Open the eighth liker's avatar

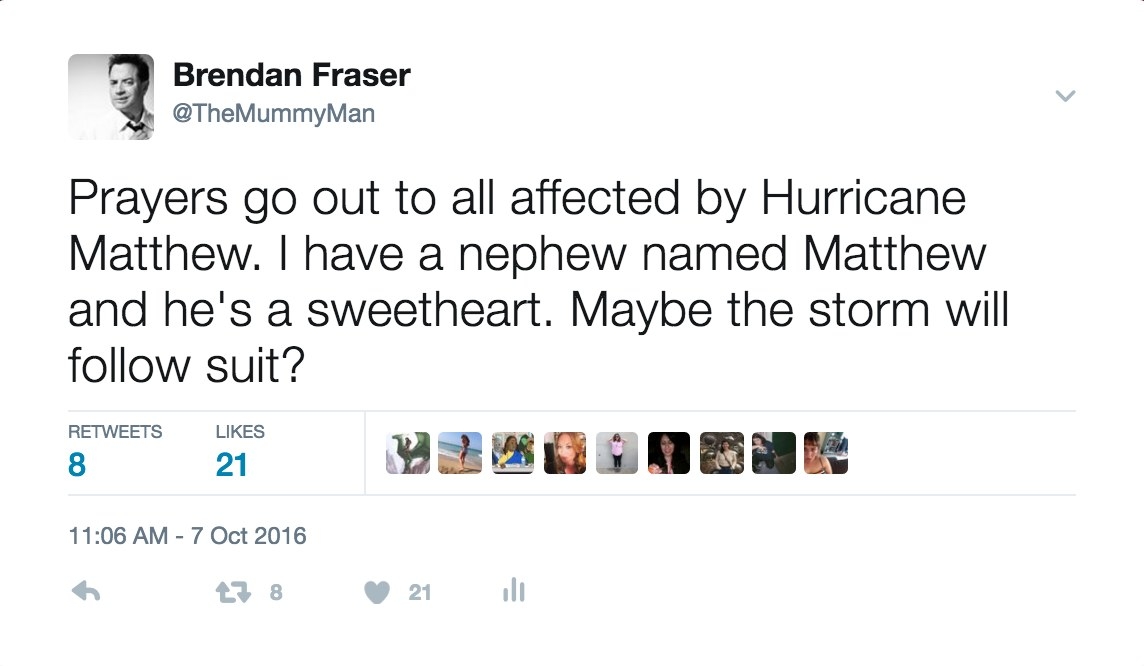click(x=773, y=453)
